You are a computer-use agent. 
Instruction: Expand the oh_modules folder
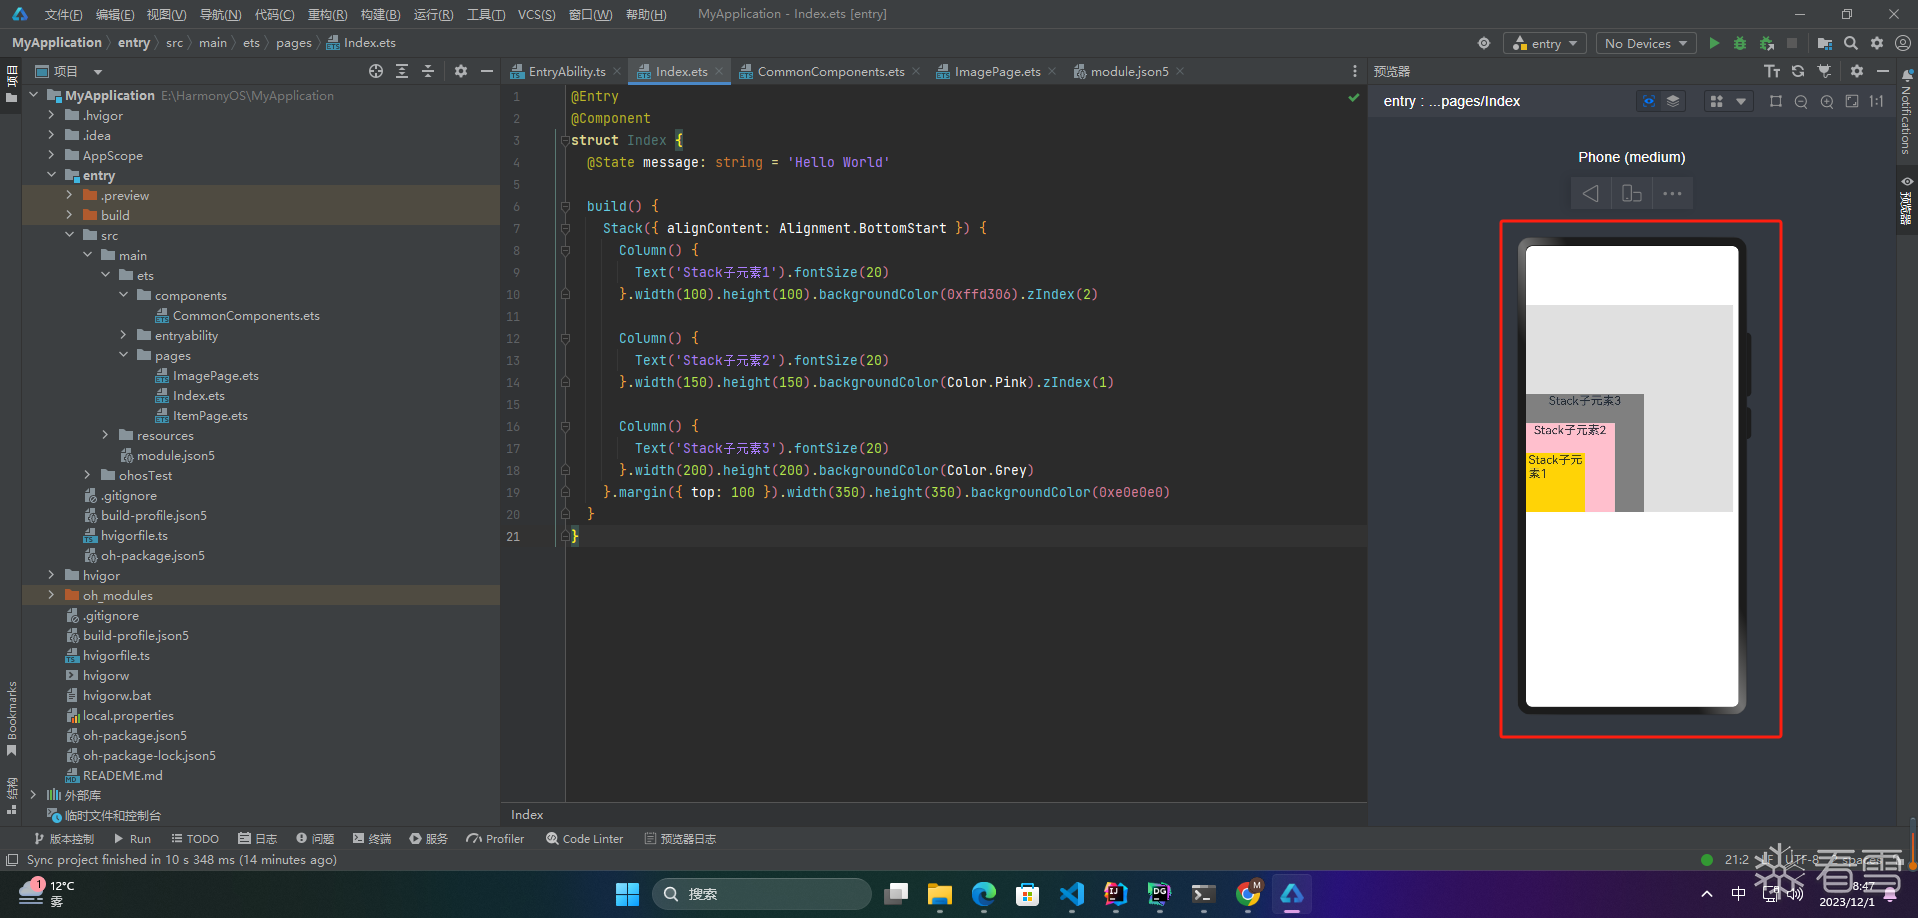tap(51, 595)
